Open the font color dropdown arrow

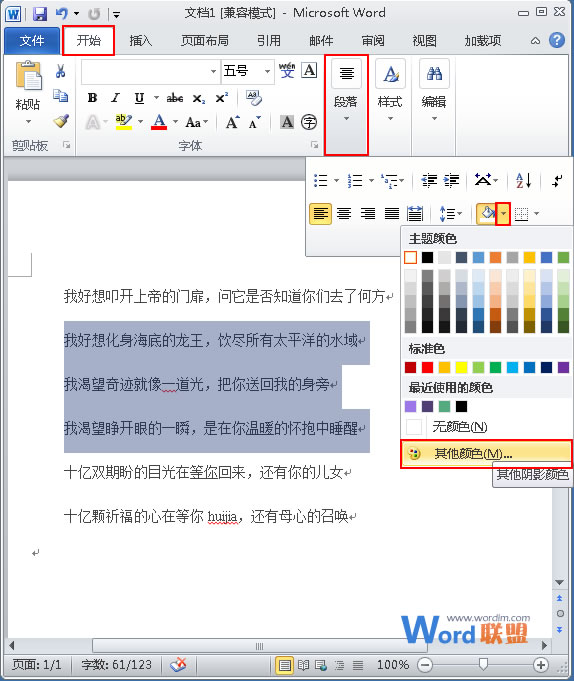click(175, 122)
